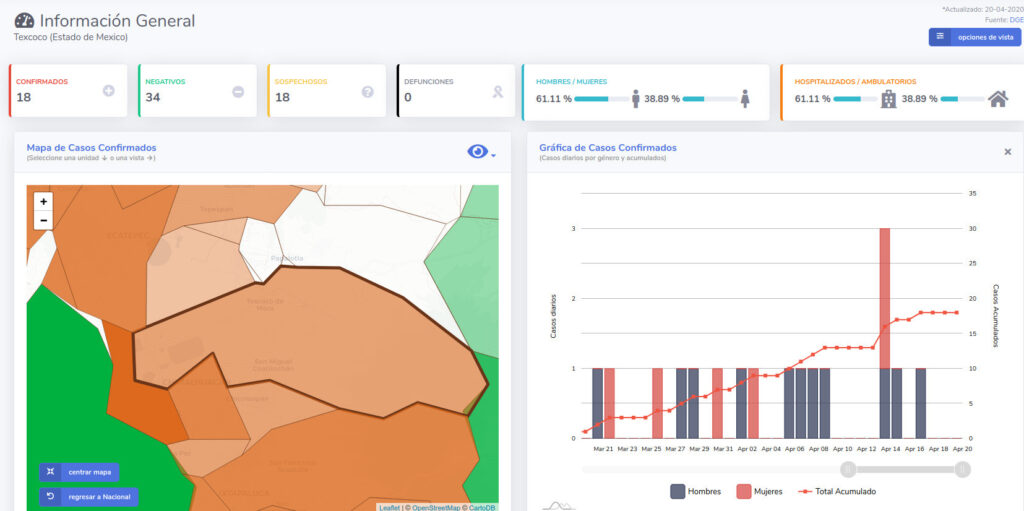Click the plus icon in Confirmados card
1024x511 pixels.
[108, 91]
